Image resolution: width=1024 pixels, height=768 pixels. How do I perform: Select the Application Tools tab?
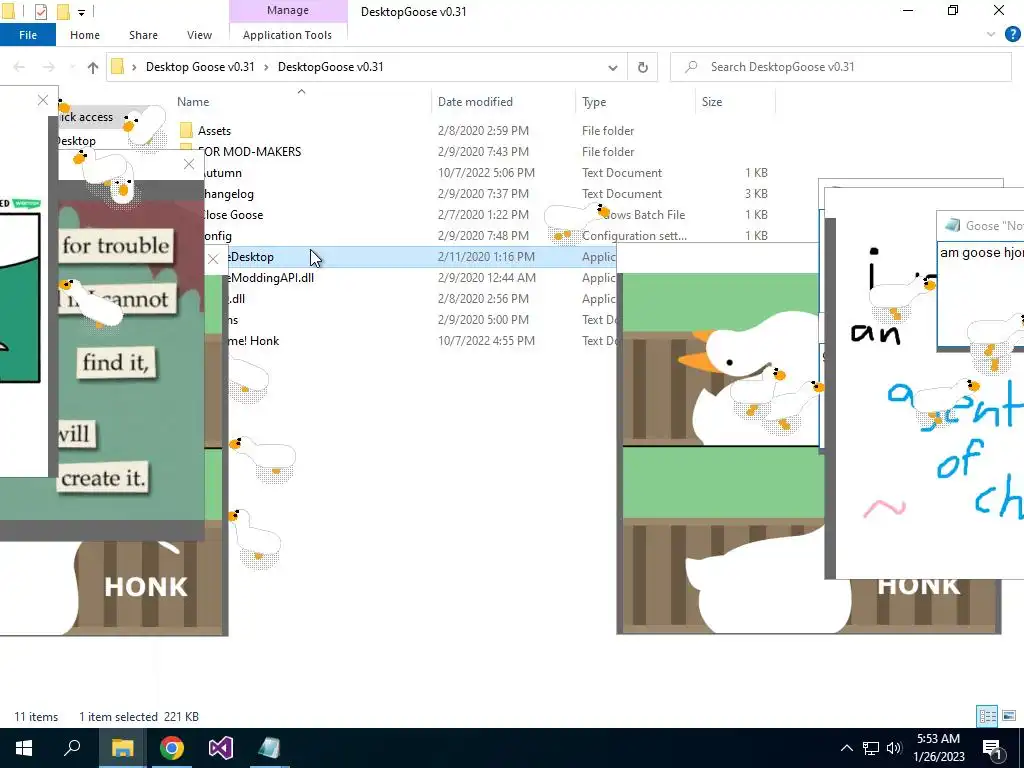(287, 35)
